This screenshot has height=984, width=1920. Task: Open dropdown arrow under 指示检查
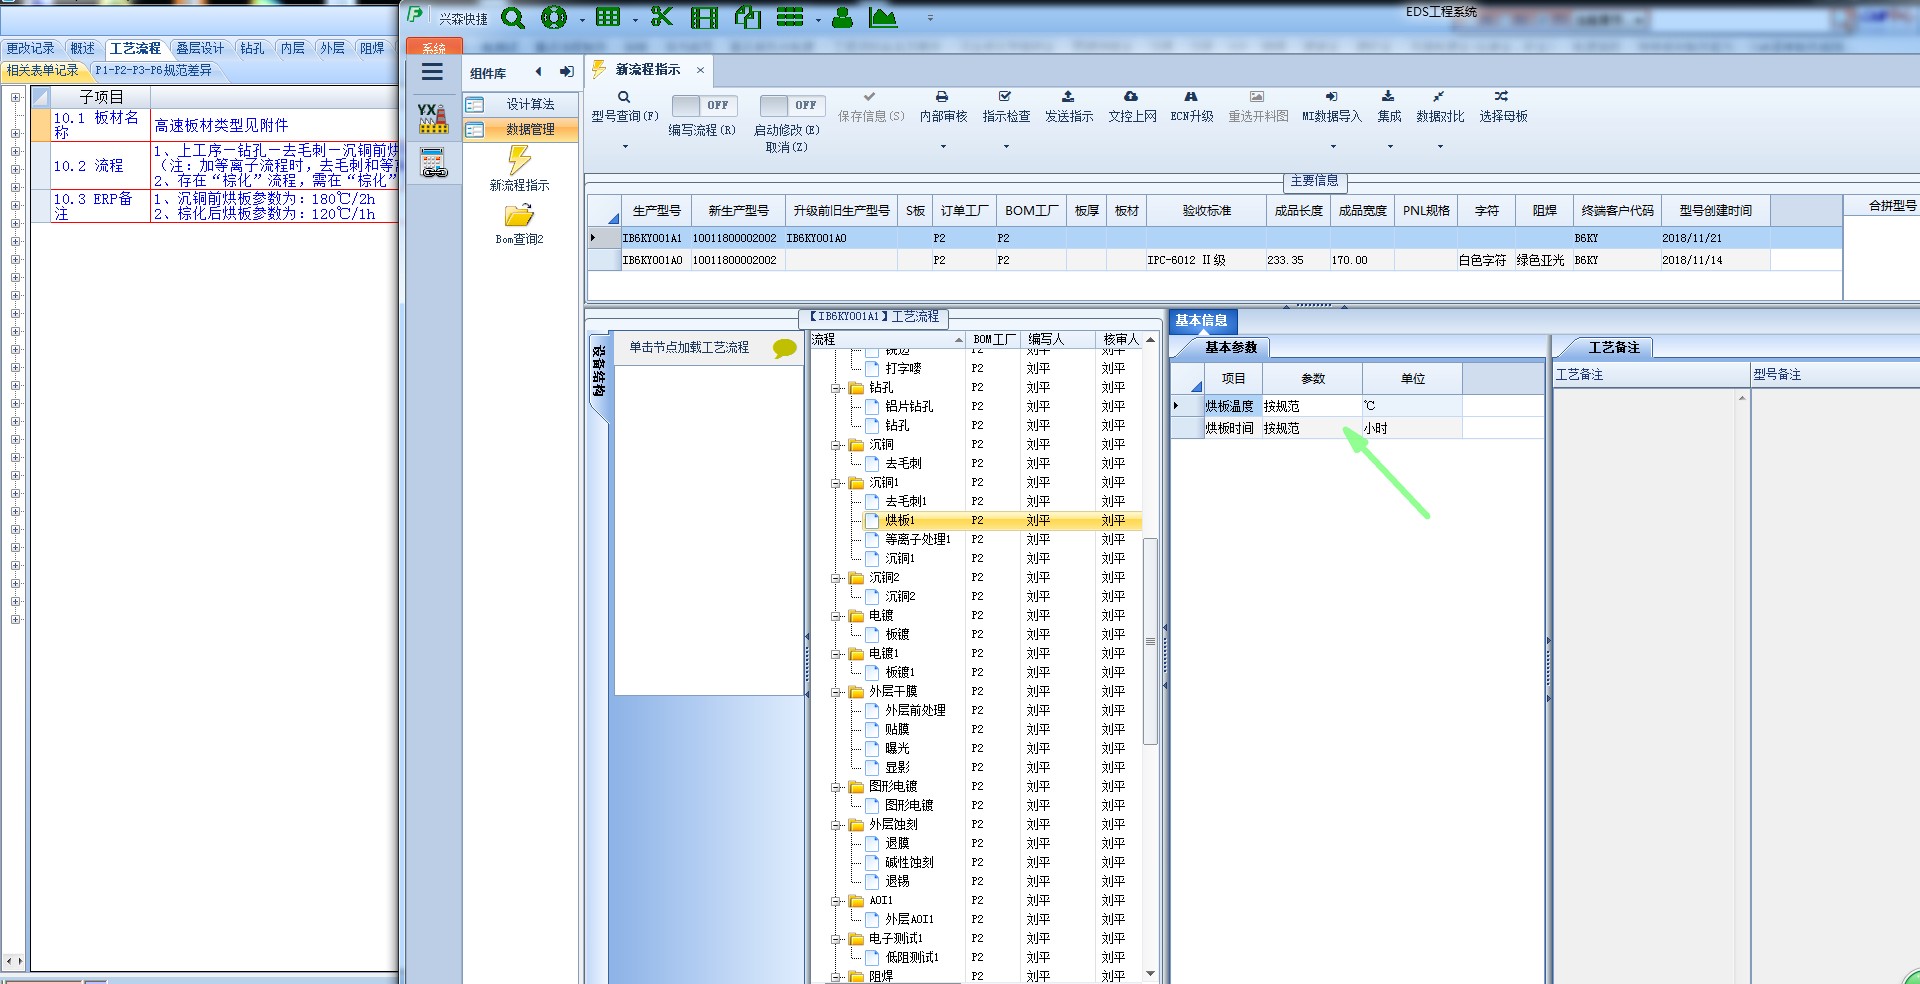[x=1006, y=147]
